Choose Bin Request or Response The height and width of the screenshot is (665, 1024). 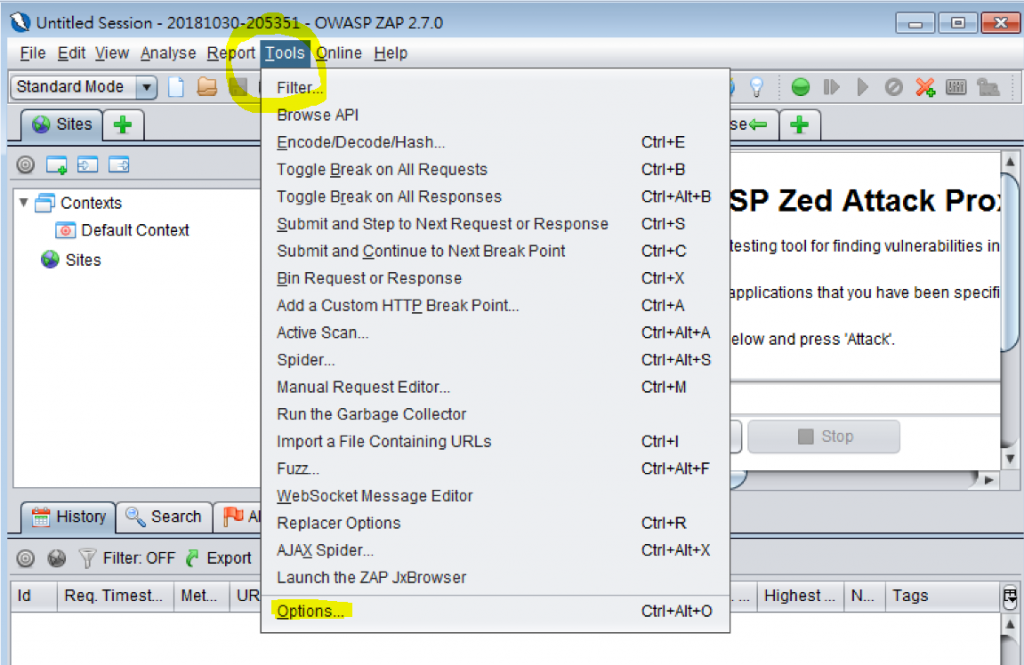click(495, 278)
